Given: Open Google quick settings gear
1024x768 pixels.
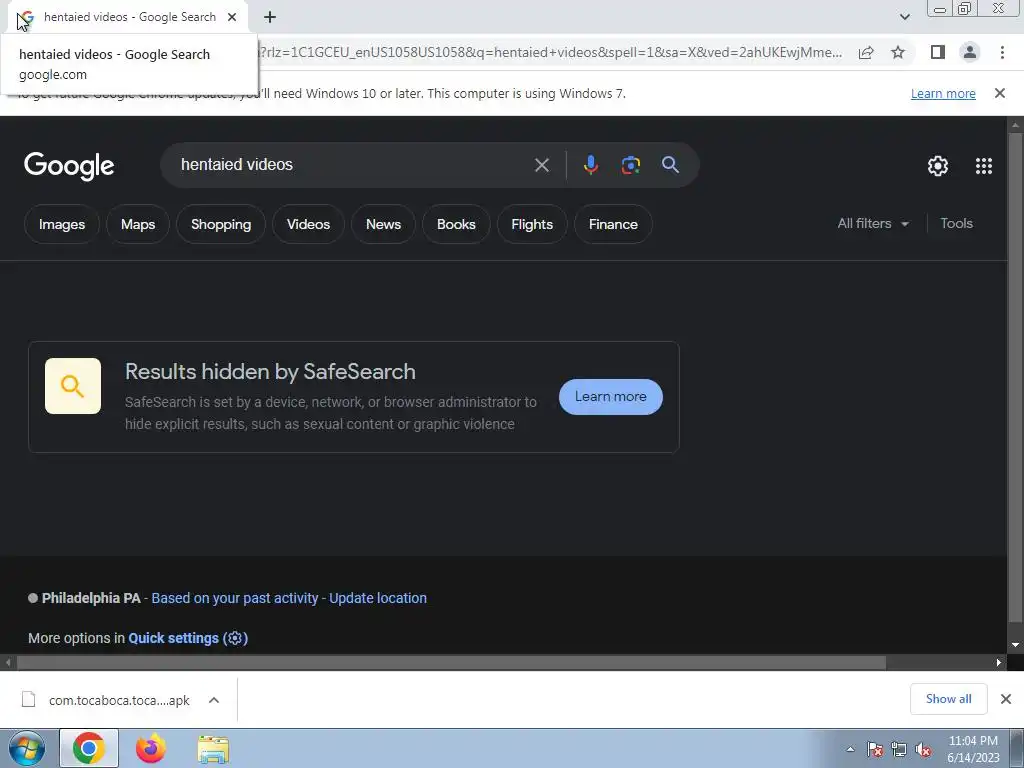Looking at the screenshot, I should click(938, 166).
